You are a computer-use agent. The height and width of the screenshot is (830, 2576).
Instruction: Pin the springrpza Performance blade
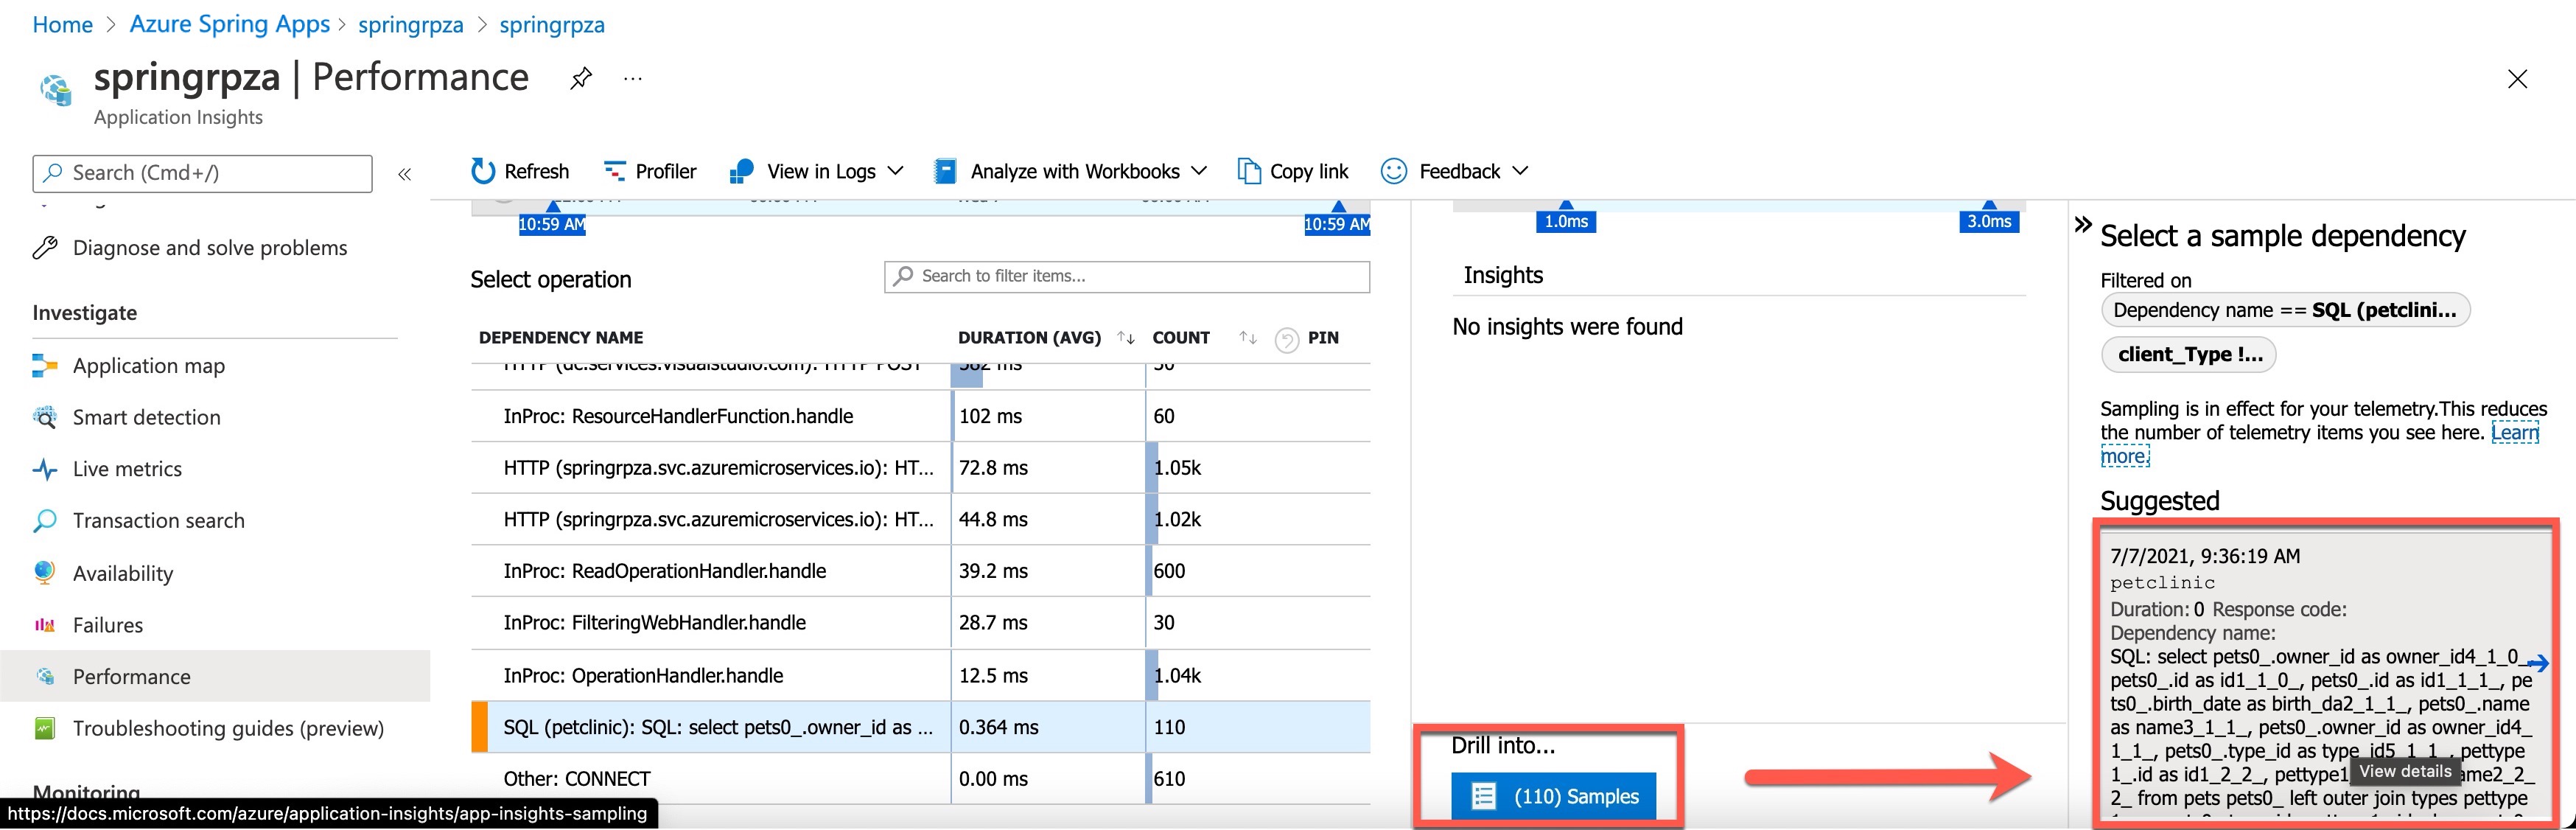(581, 78)
